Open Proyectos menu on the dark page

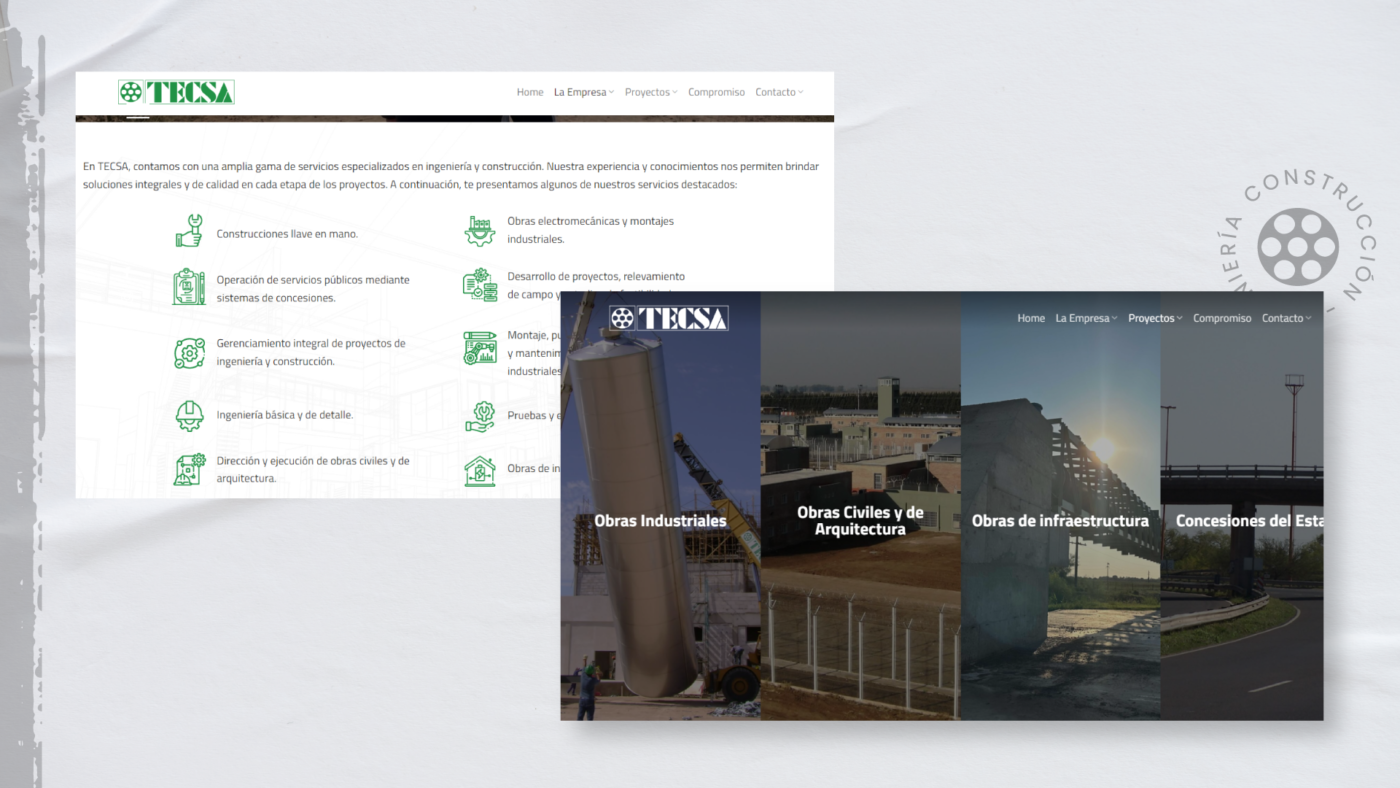1154,318
